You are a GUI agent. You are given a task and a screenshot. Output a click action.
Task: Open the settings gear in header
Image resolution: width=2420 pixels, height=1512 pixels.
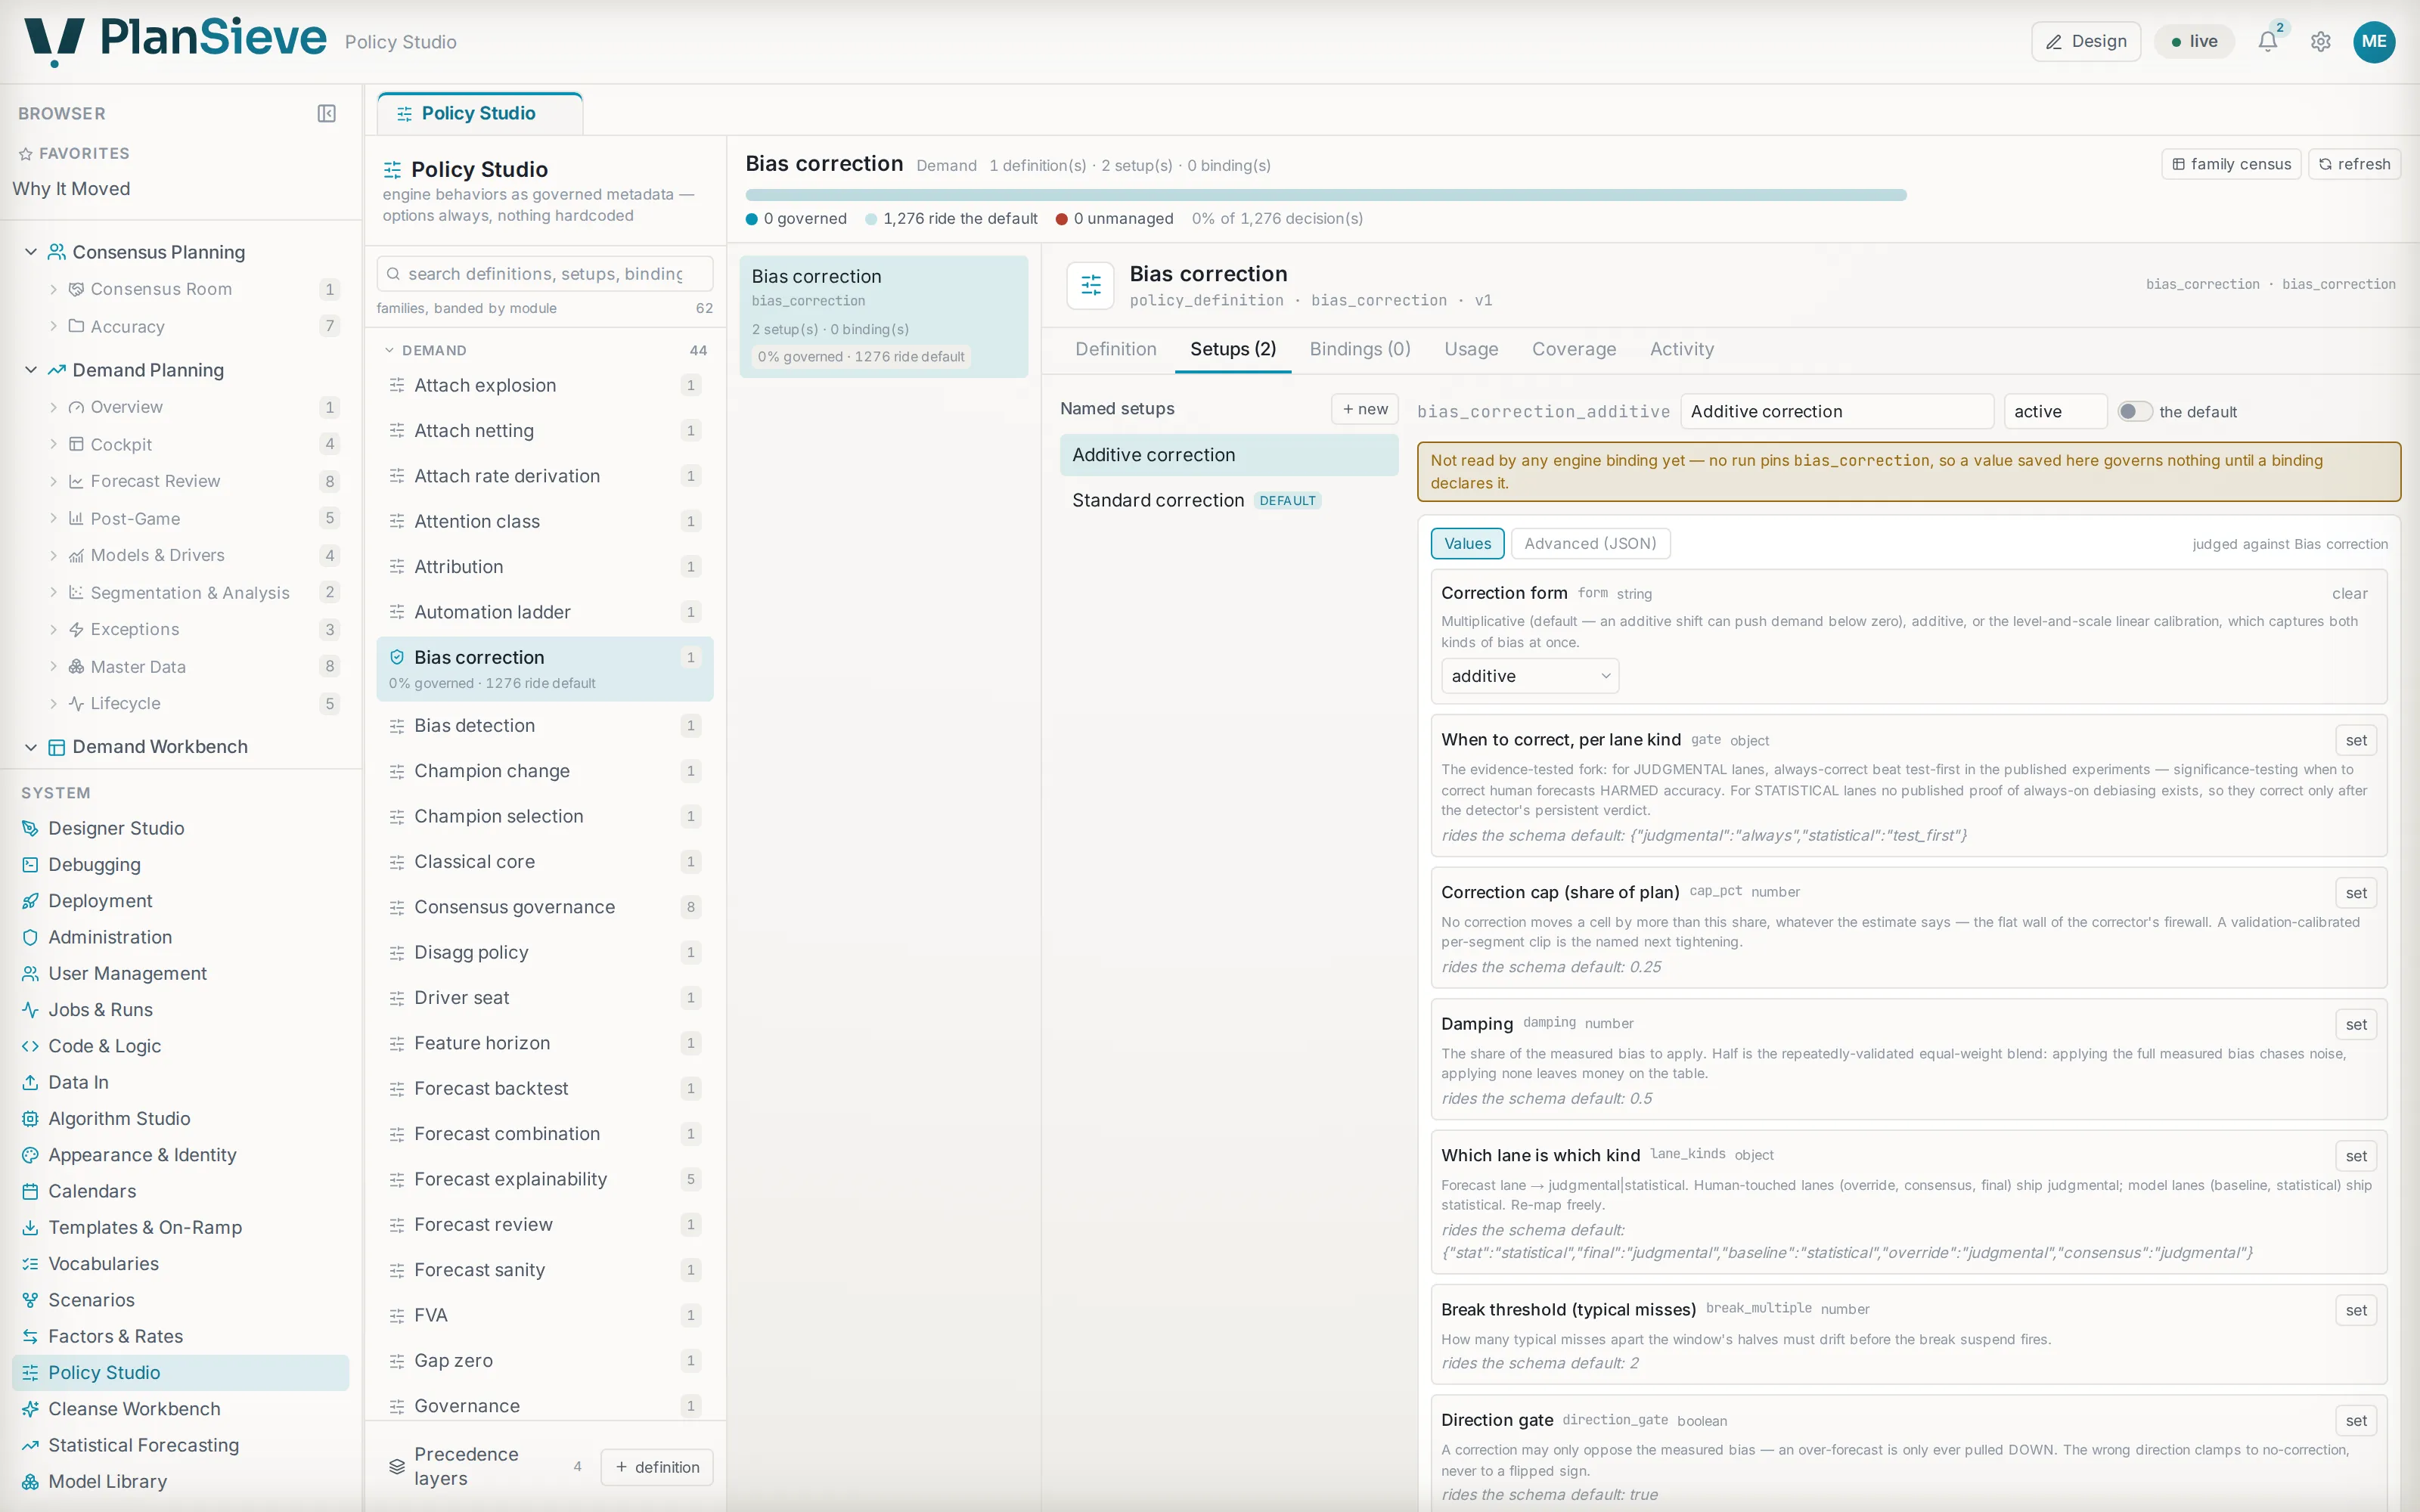[x=2321, y=41]
